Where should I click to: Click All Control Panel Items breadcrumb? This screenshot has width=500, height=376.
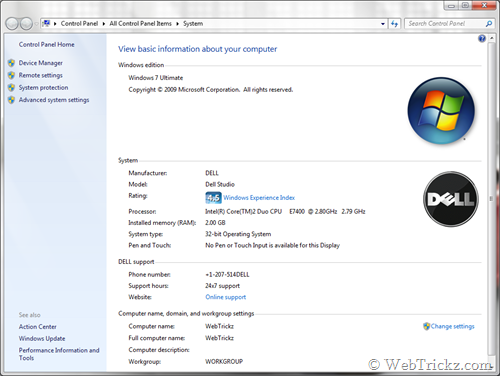click(140, 24)
